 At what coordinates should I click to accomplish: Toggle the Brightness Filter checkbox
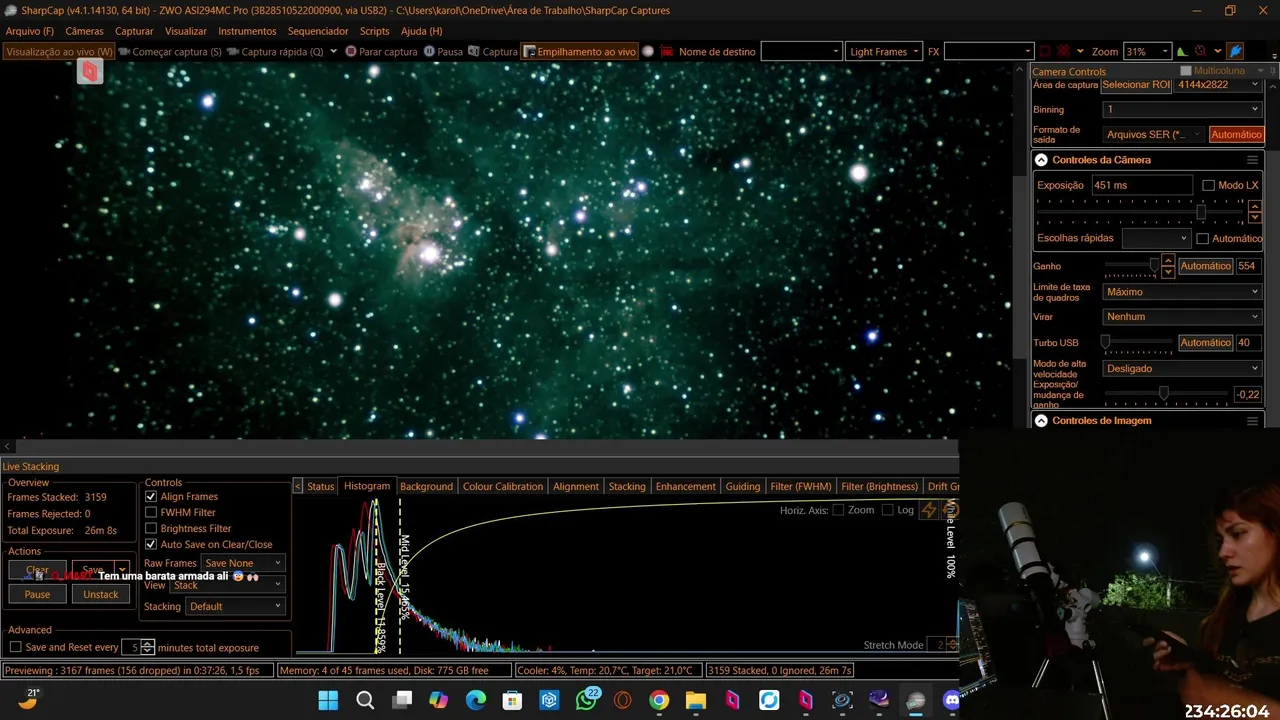(151, 529)
